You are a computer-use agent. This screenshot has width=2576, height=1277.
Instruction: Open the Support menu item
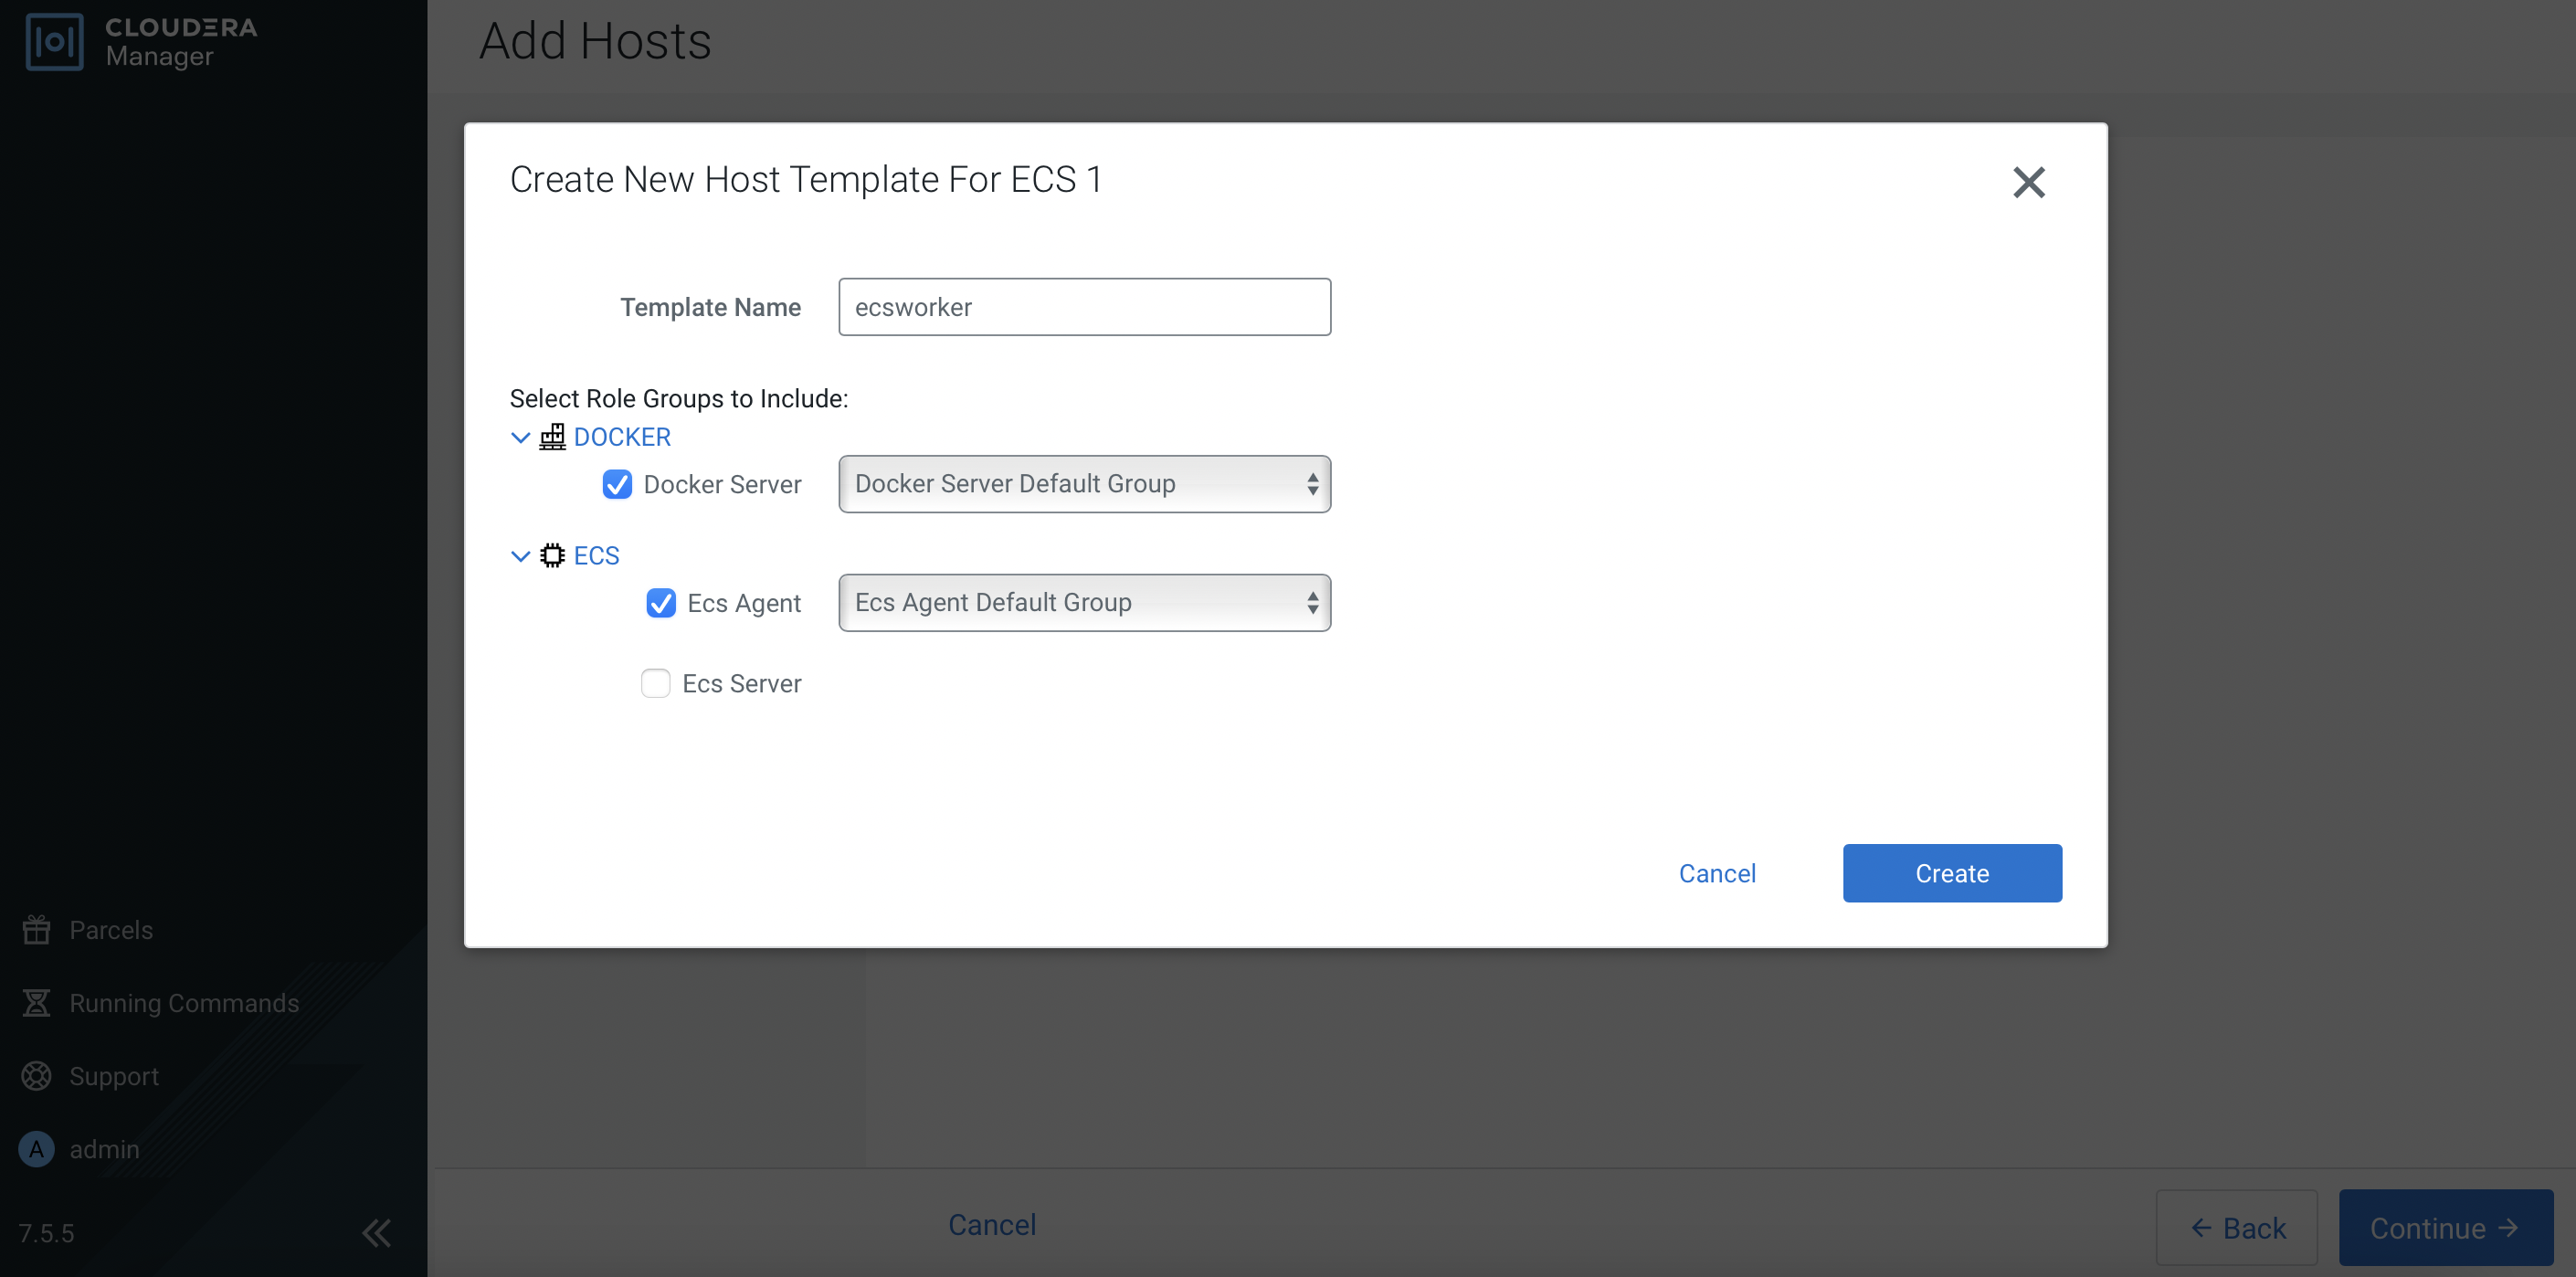[x=114, y=1076]
